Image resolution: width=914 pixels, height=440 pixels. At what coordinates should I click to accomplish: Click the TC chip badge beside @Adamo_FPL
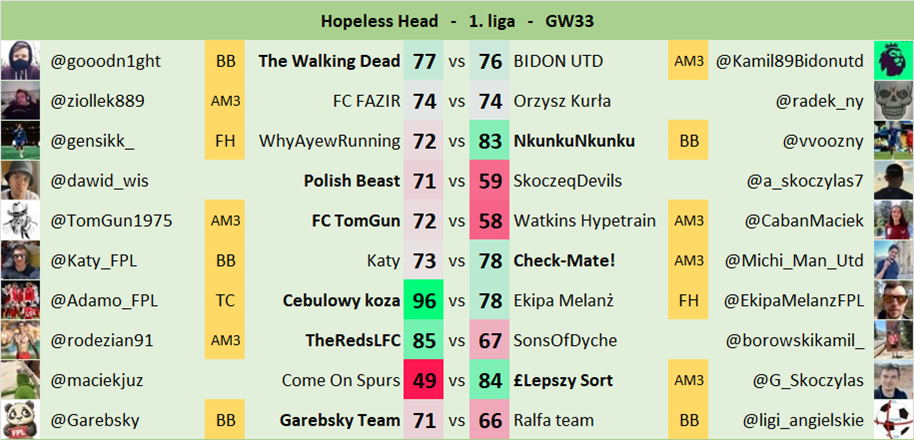[x=225, y=300]
